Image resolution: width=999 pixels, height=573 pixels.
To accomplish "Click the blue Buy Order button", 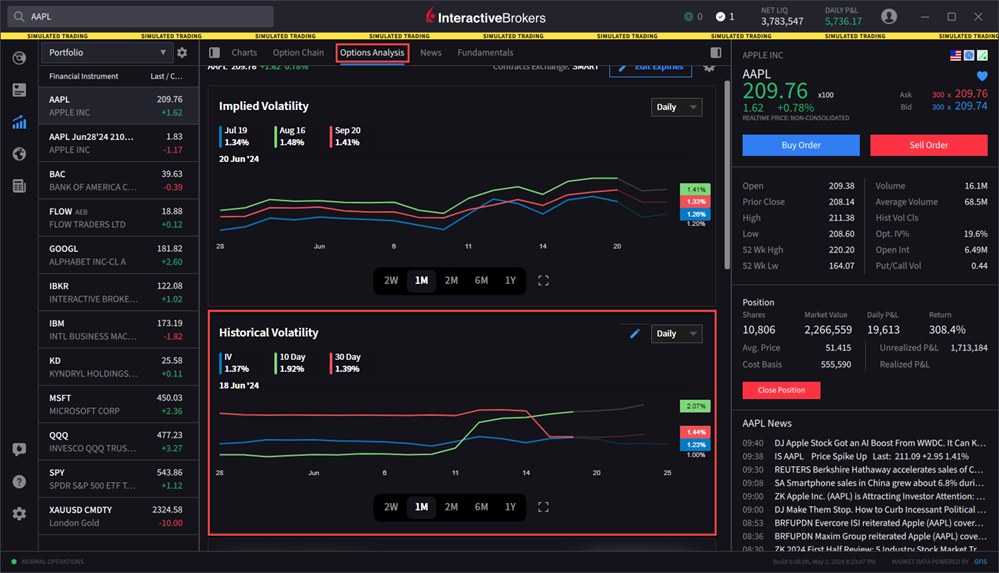I will (x=801, y=145).
